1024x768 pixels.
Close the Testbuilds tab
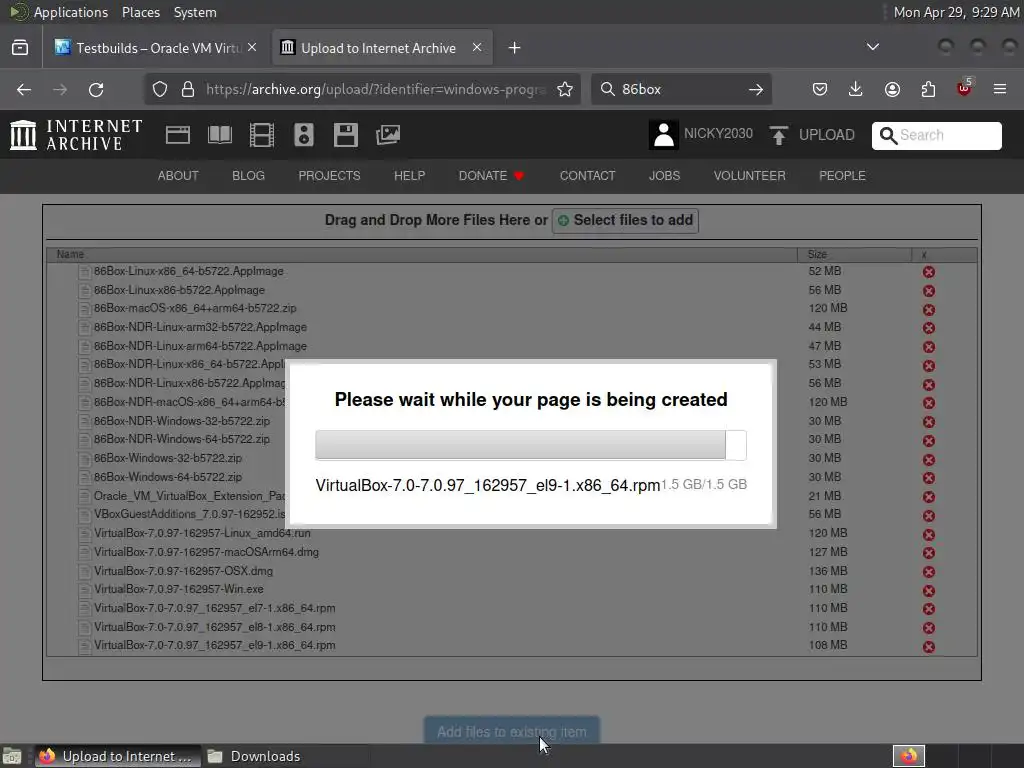[x=252, y=48]
